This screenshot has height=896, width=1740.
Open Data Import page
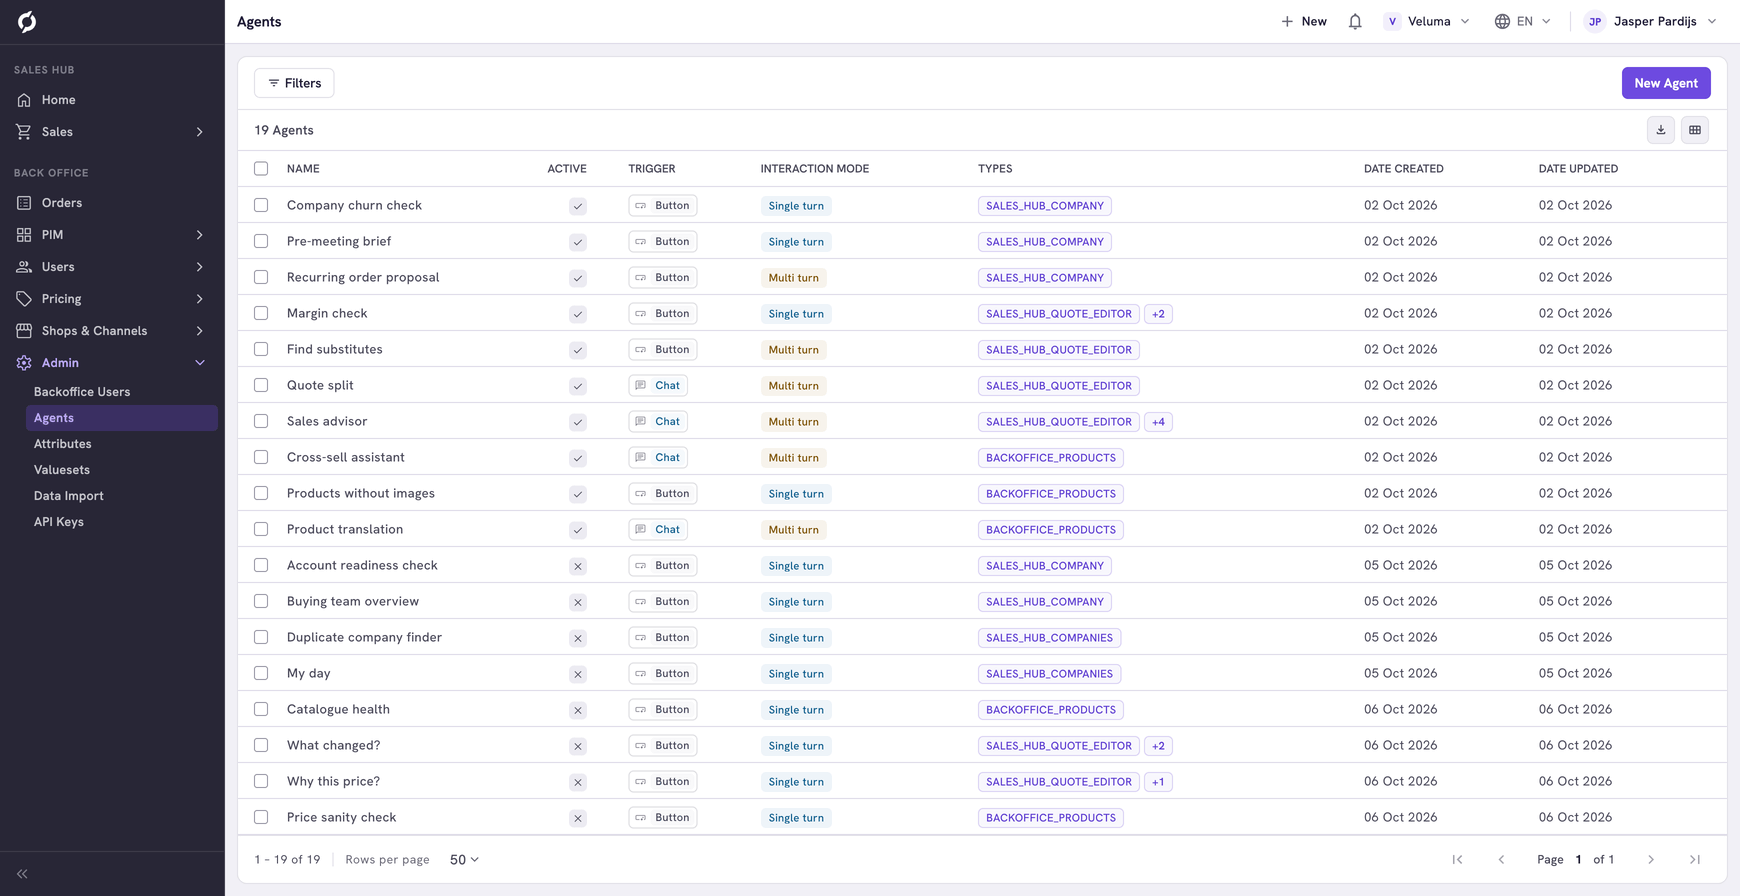69,496
